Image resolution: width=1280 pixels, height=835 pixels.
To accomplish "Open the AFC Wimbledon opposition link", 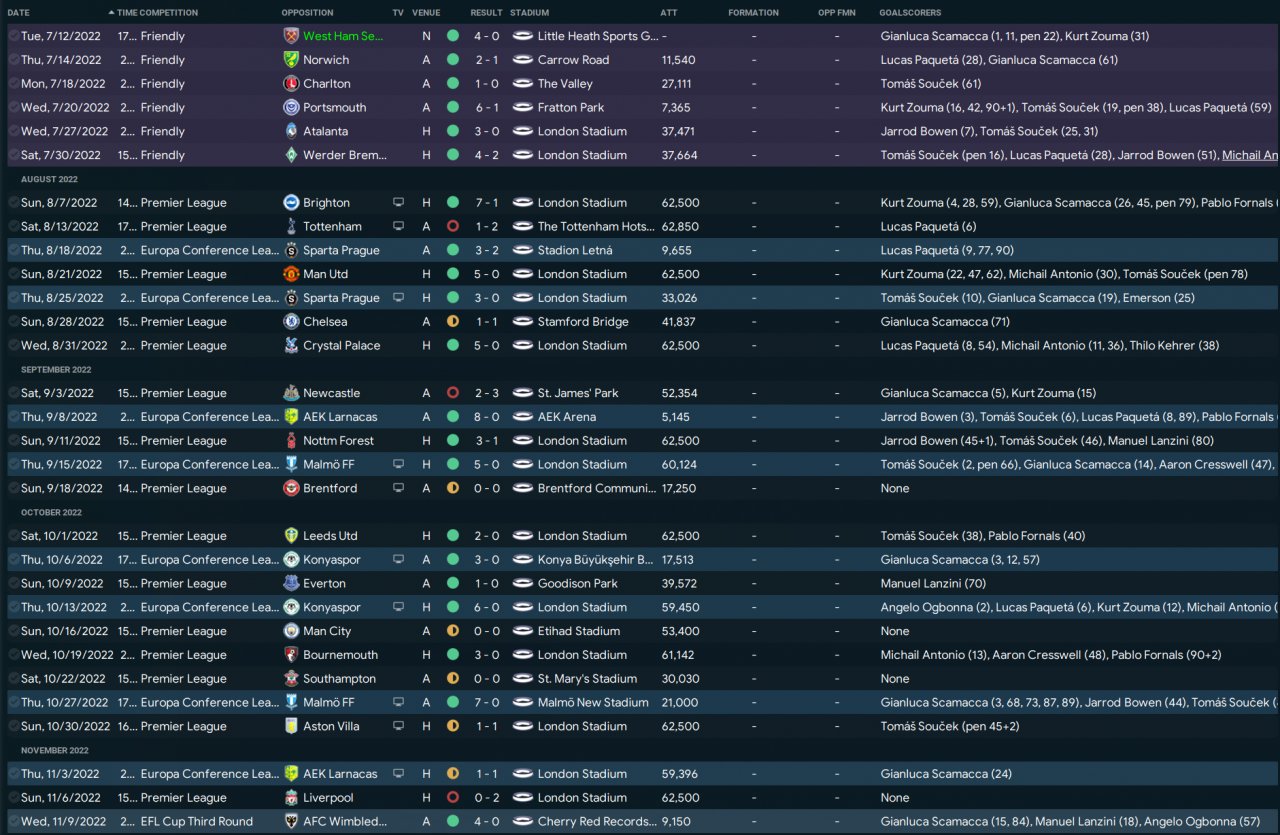I will point(345,822).
